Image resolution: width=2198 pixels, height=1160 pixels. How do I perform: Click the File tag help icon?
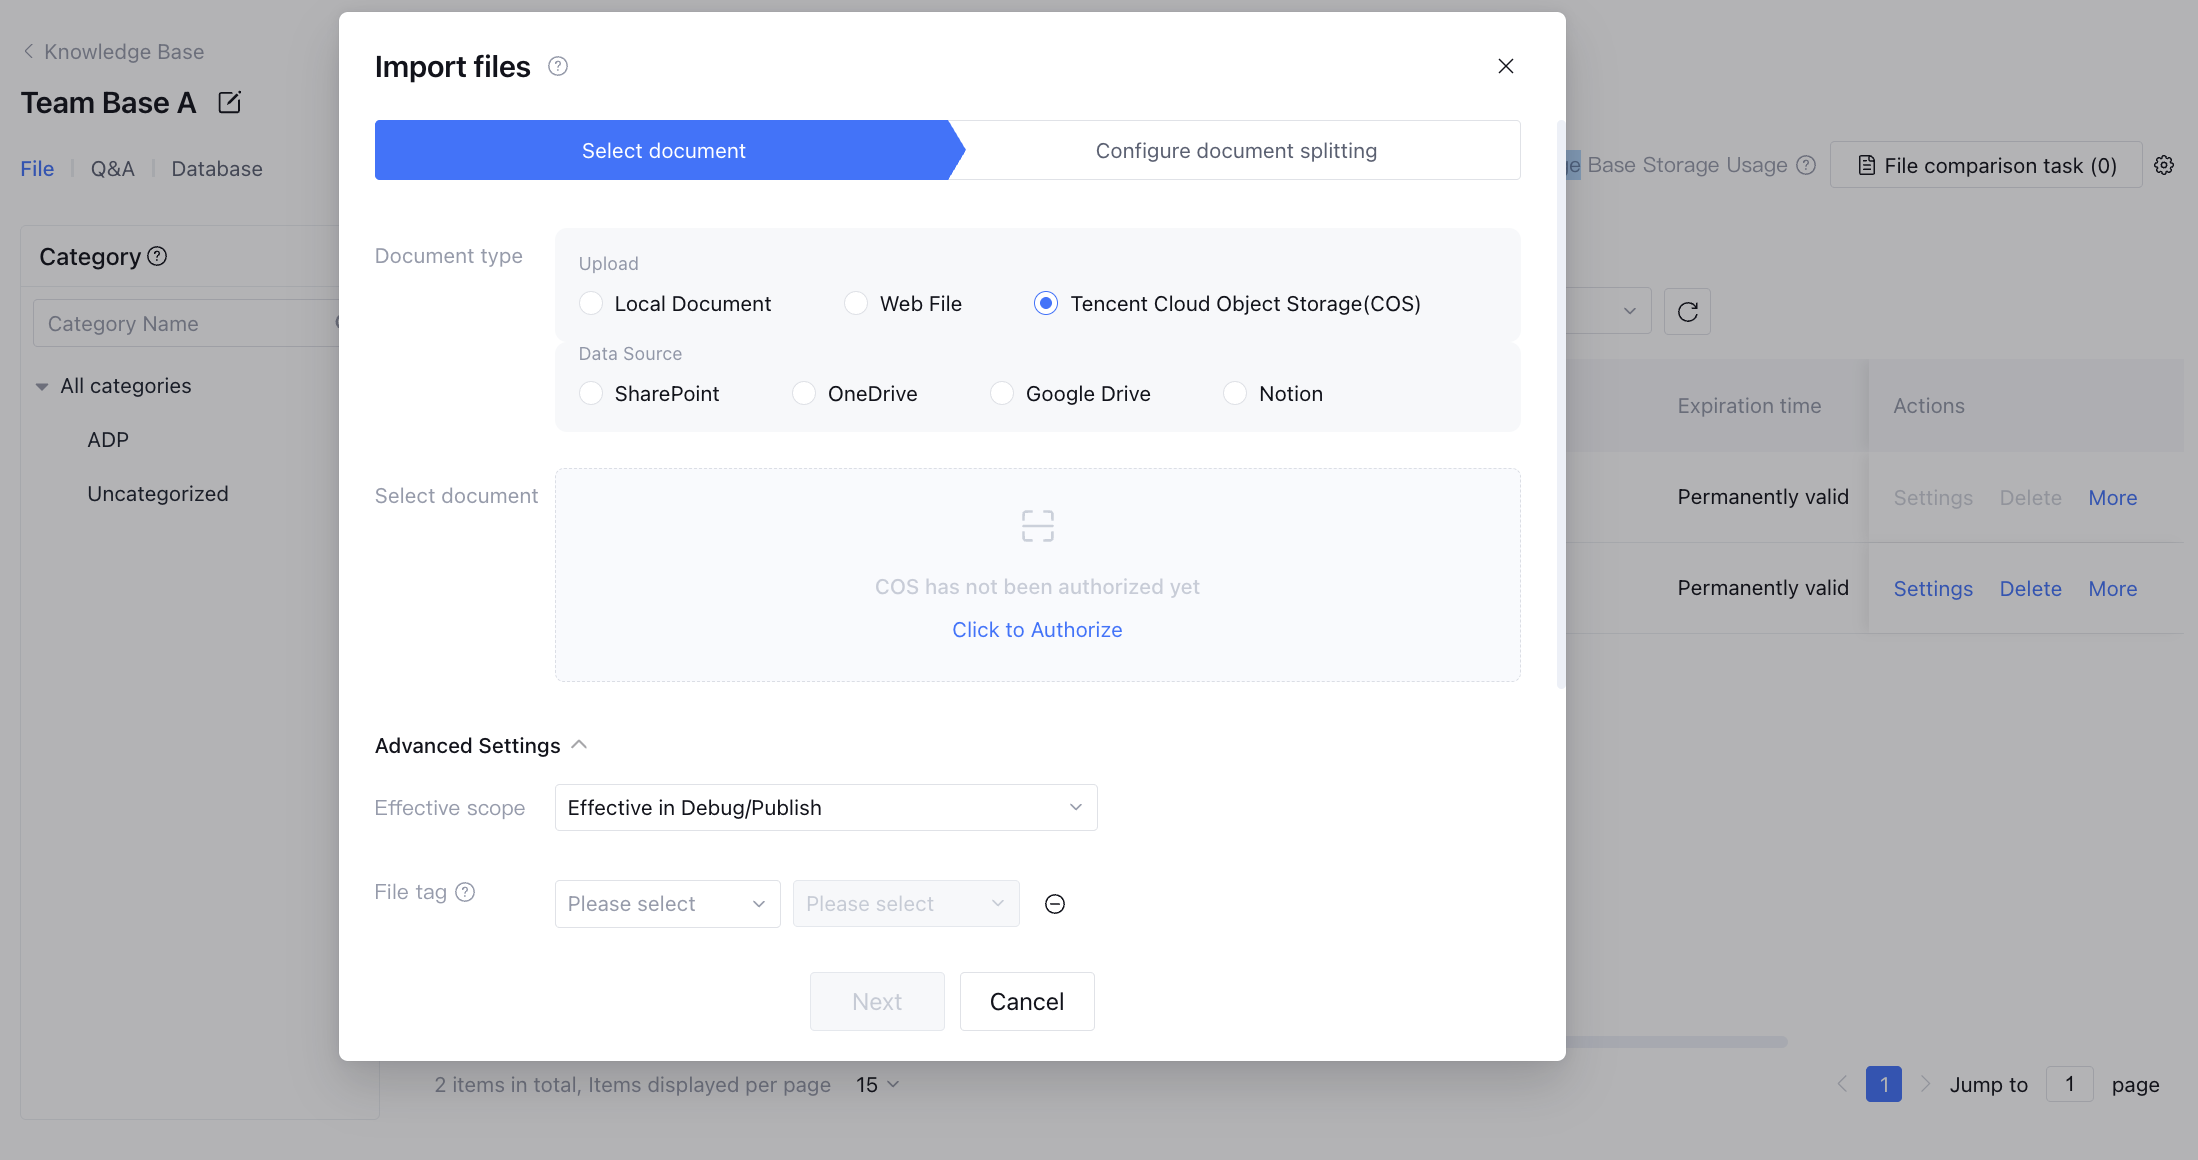465,892
